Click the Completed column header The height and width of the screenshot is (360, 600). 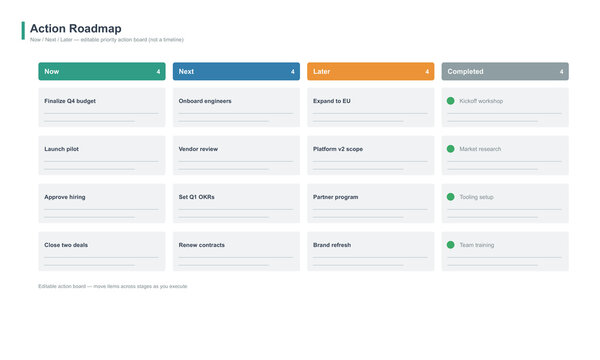pyautogui.click(x=505, y=72)
